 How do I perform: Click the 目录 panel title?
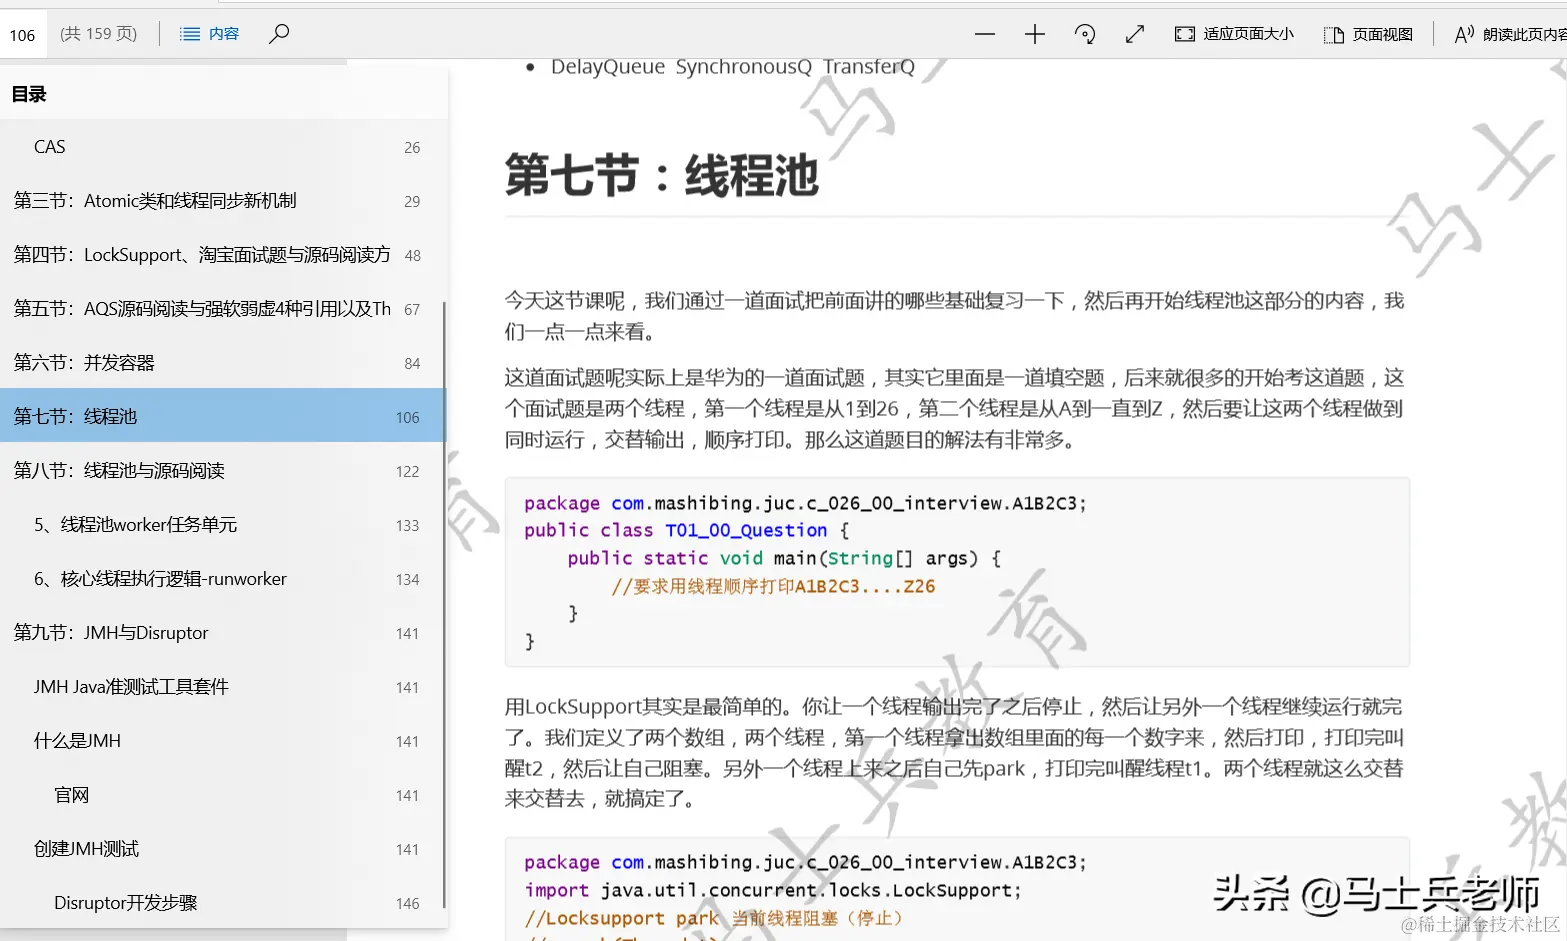click(29, 94)
